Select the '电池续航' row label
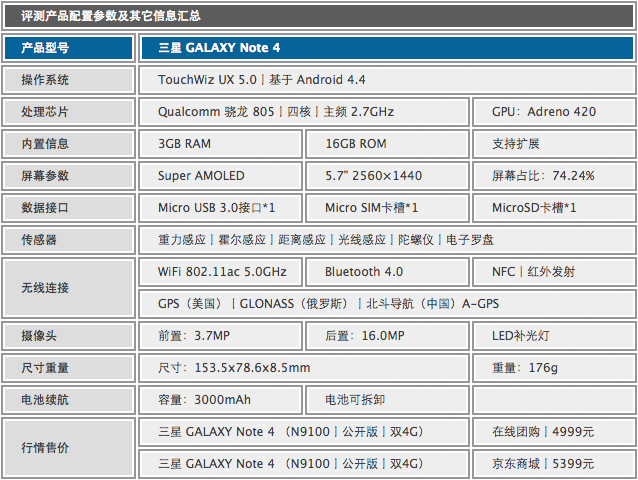The height and width of the screenshot is (480, 638). click(x=68, y=400)
